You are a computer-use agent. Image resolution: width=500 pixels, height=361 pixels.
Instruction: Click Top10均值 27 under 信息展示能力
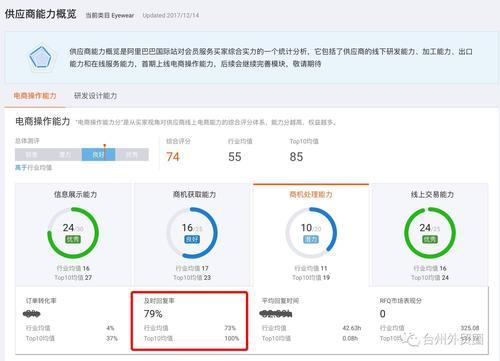coord(73,278)
